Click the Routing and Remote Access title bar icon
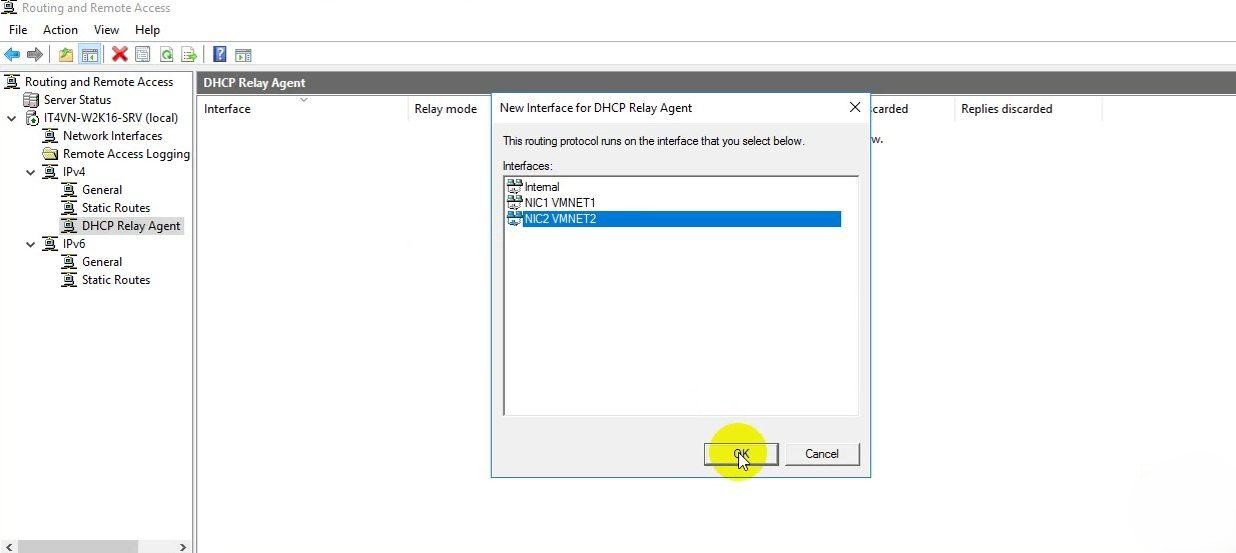The width and height of the screenshot is (1236, 553). [10, 8]
